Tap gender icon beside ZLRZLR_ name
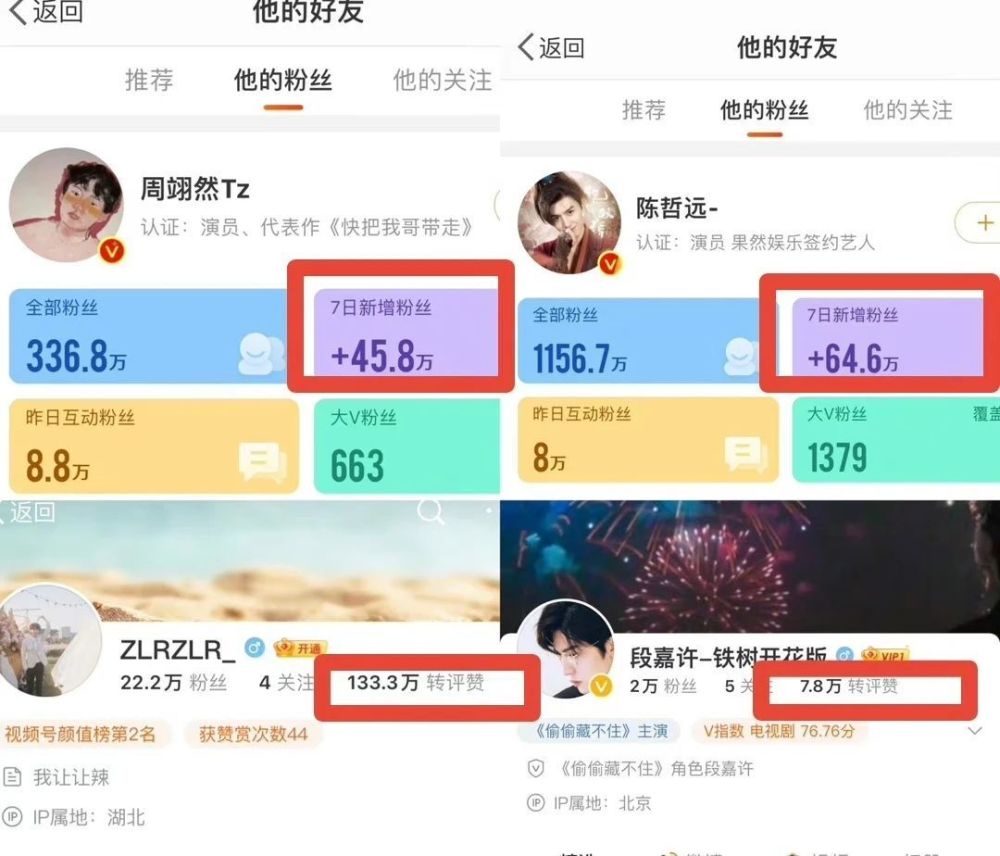Image resolution: width=1000 pixels, height=856 pixels. 254,648
